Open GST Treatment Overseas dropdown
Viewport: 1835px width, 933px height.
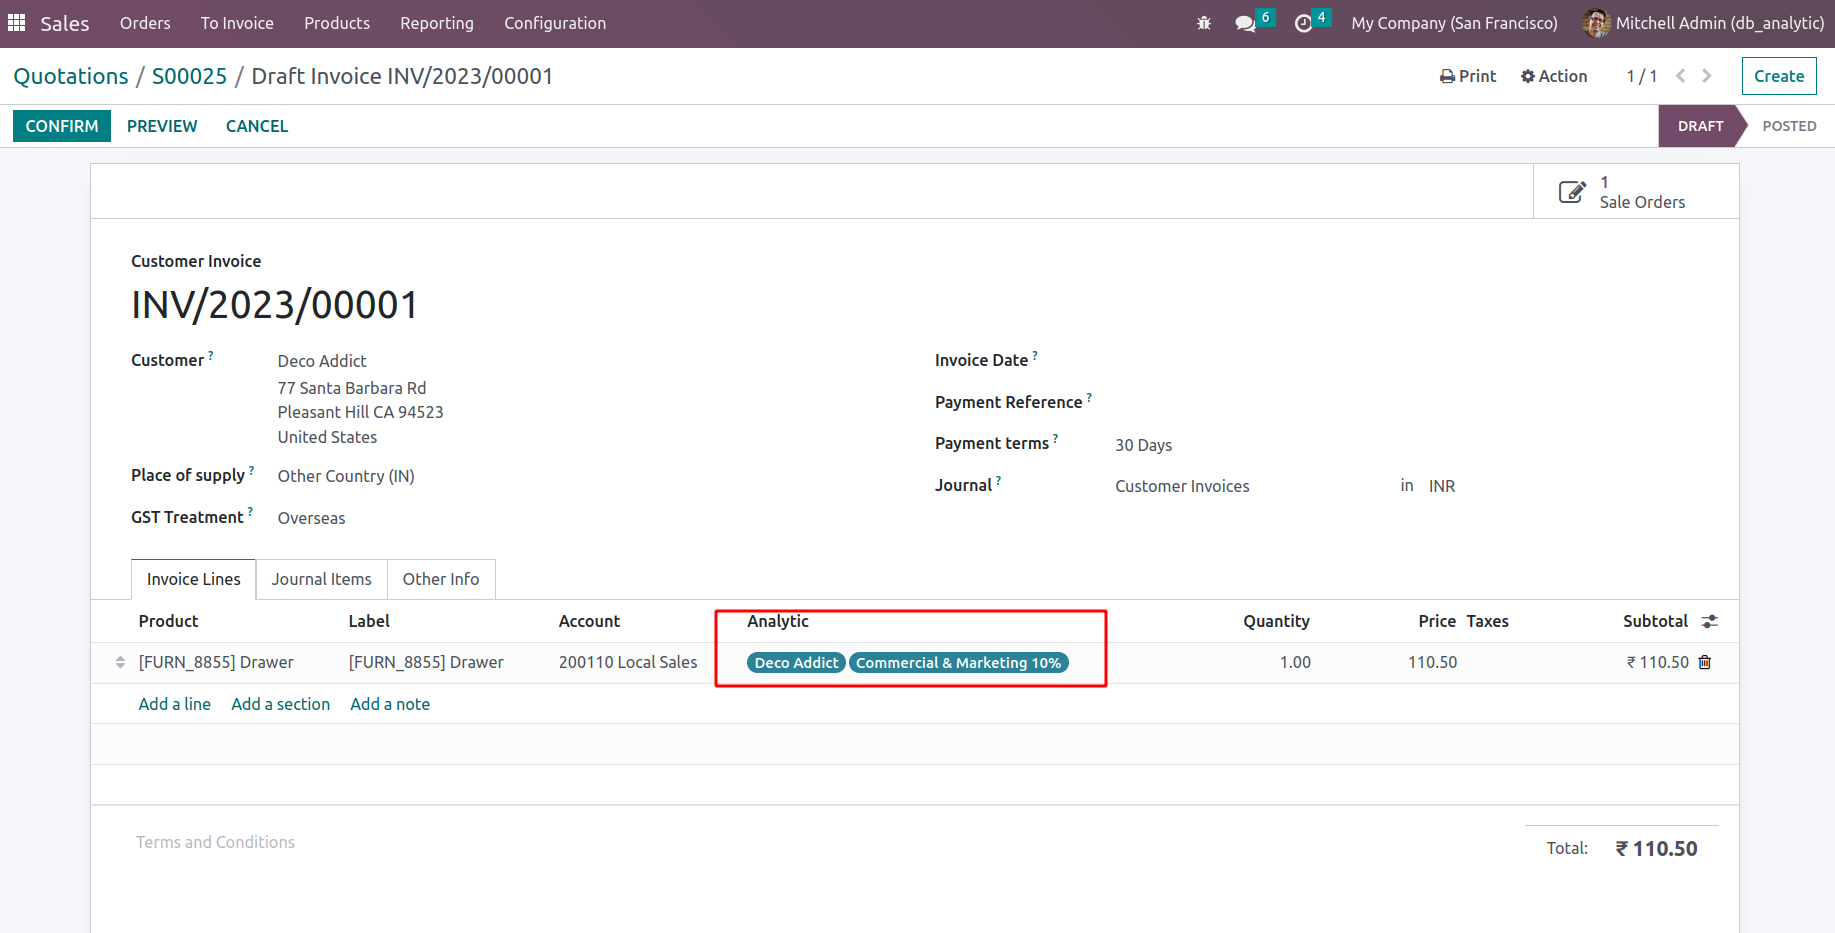point(312,518)
